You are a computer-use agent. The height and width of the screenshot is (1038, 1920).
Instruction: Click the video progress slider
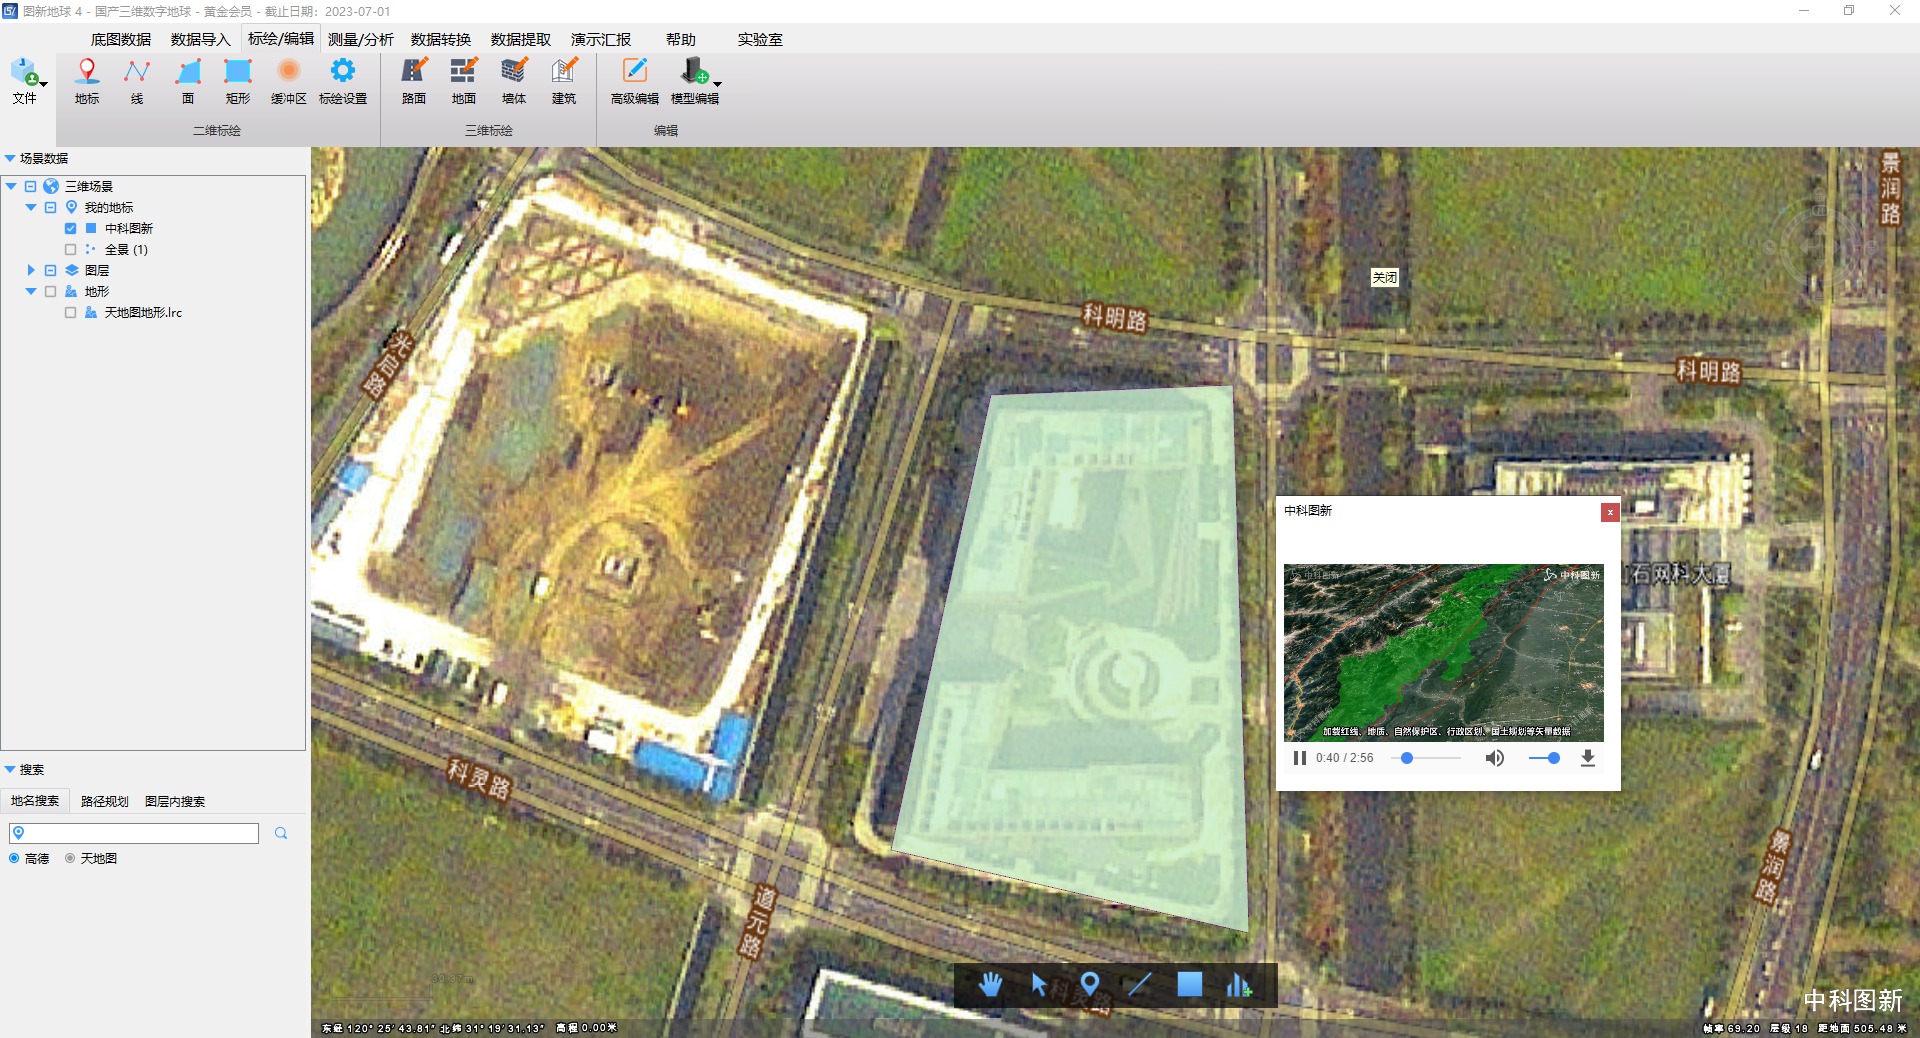click(1426, 758)
